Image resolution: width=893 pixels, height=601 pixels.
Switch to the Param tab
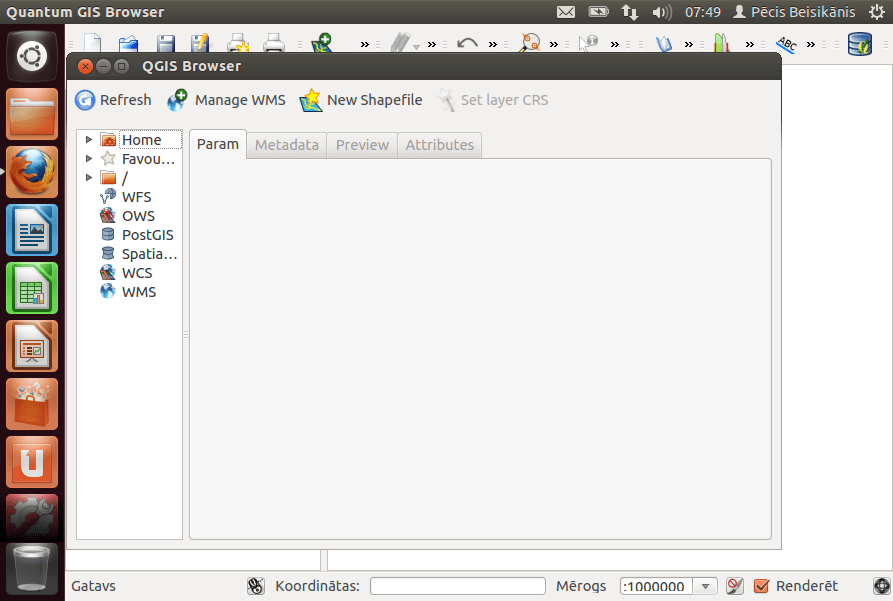tap(218, 144)
